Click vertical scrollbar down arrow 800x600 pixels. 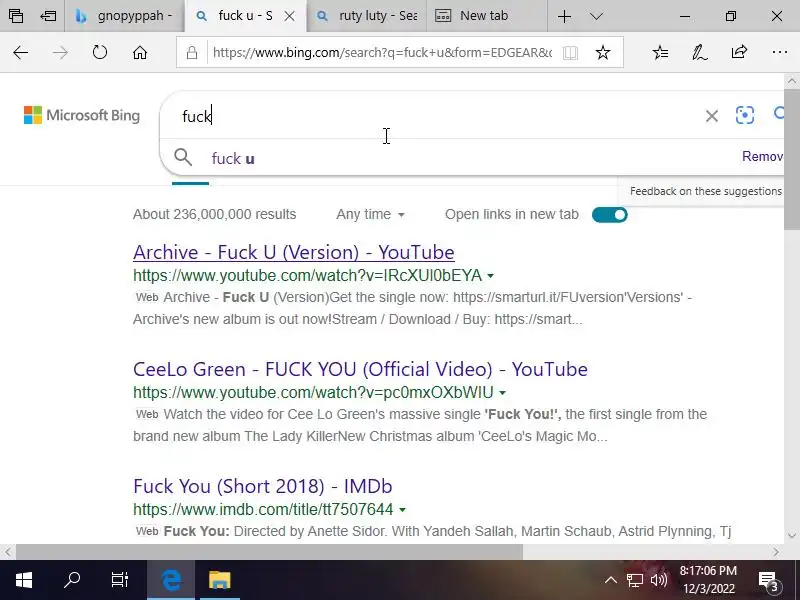792,535
